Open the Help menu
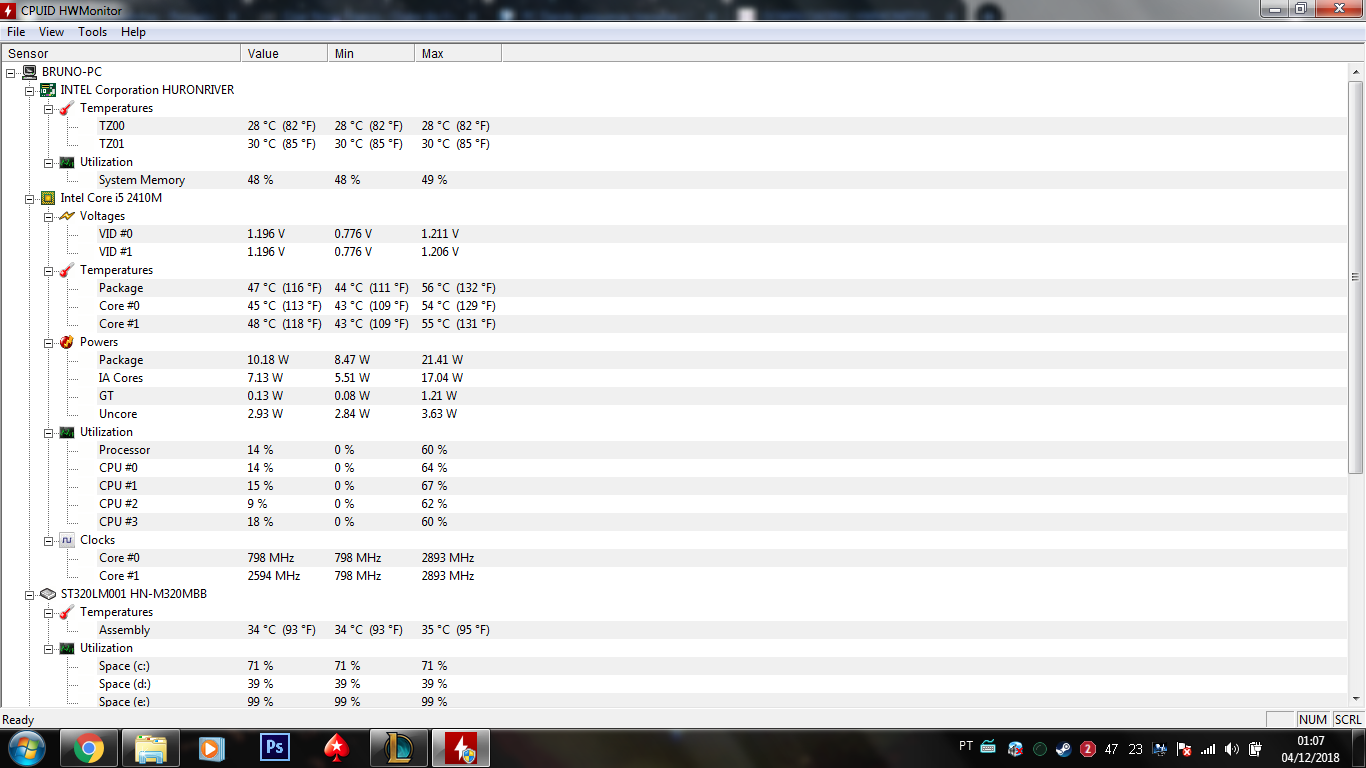 tap(133, 32)
